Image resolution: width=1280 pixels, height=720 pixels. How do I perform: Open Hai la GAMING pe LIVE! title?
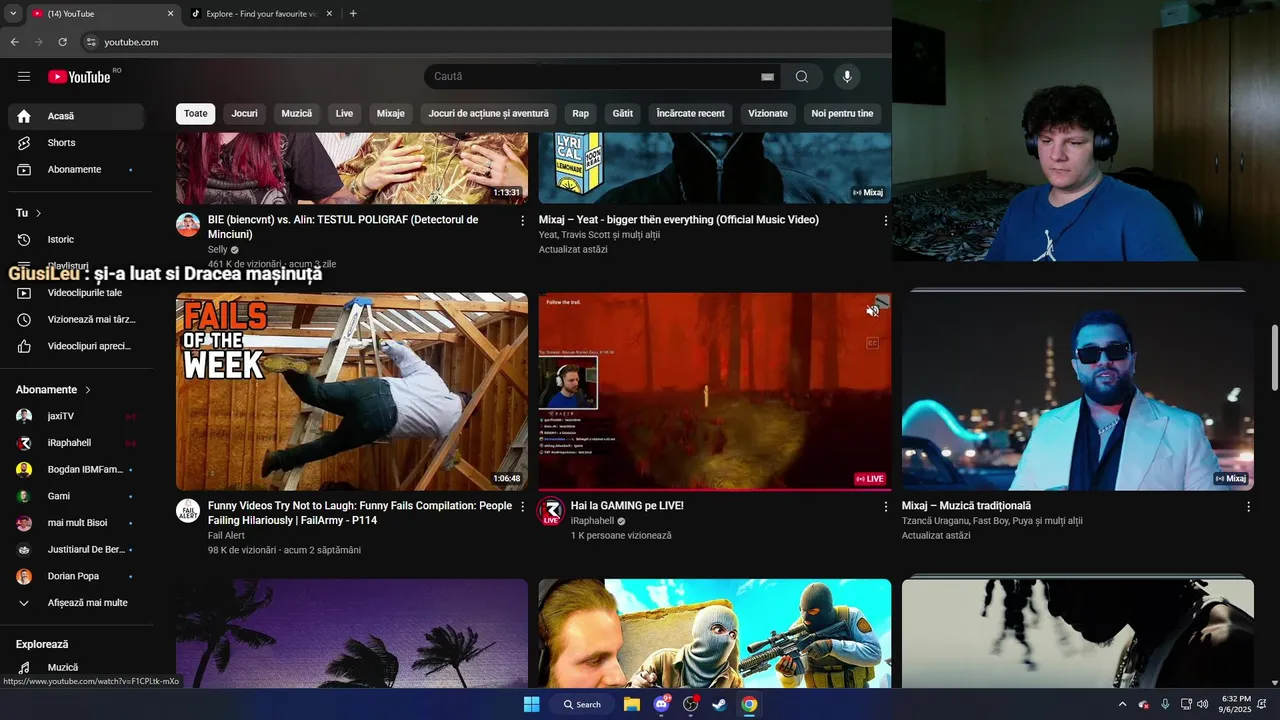tap(627, 506)
